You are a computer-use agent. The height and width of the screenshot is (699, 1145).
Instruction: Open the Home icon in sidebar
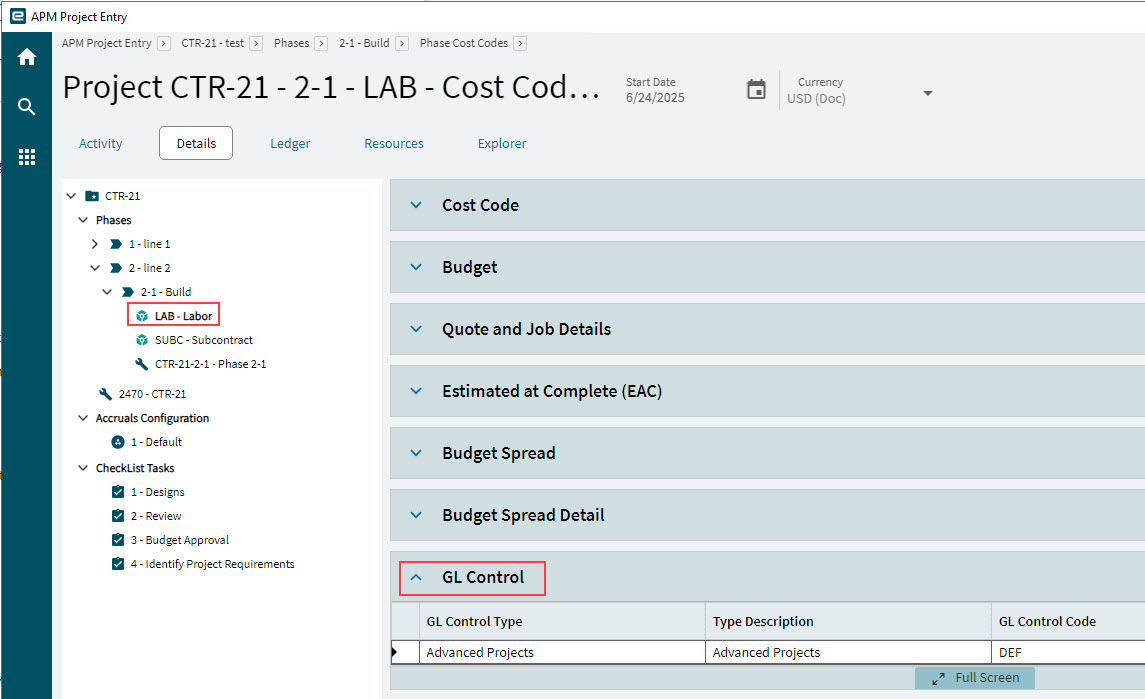27,57
